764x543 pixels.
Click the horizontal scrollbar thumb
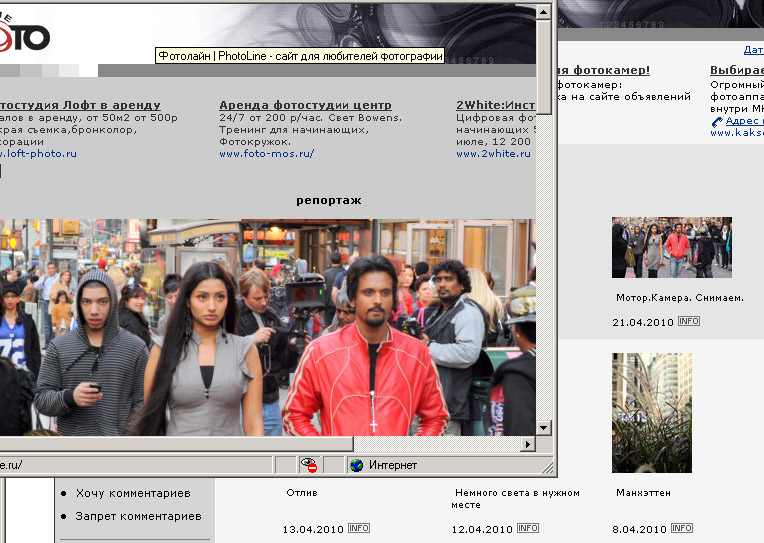point(175,443)
